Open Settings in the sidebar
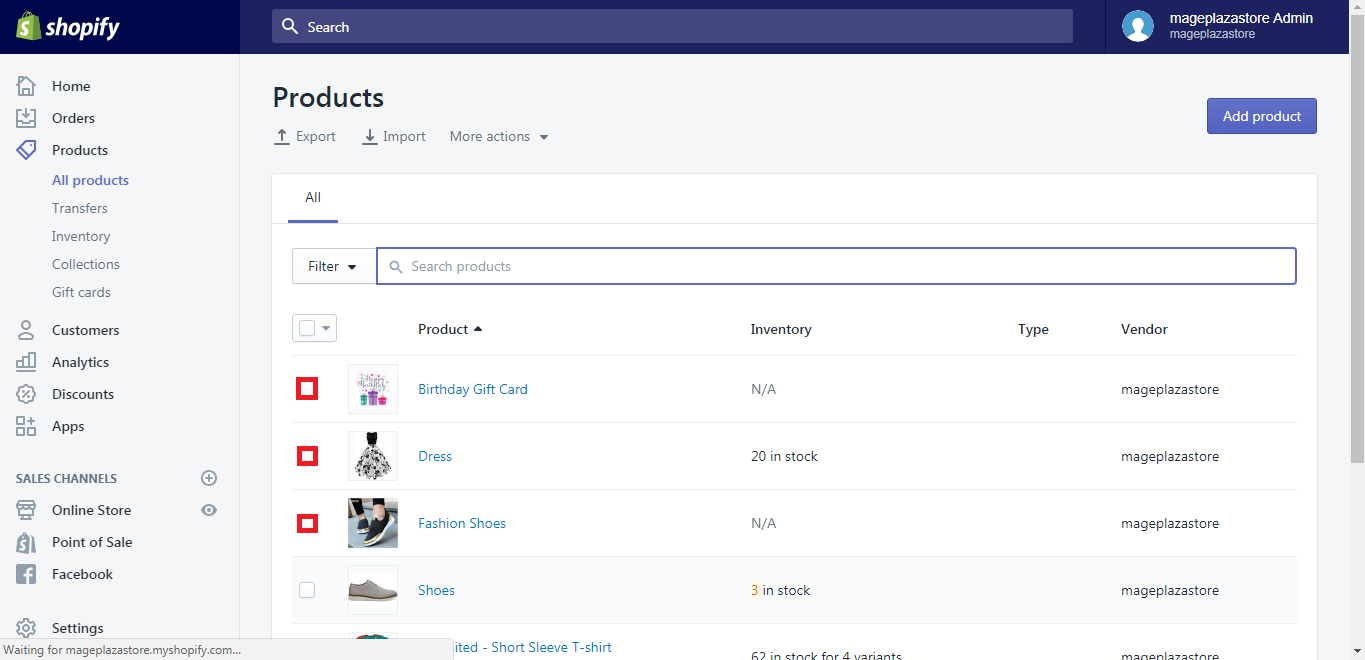Viewport: 1365px width, 660px height. tap(78, 628)
